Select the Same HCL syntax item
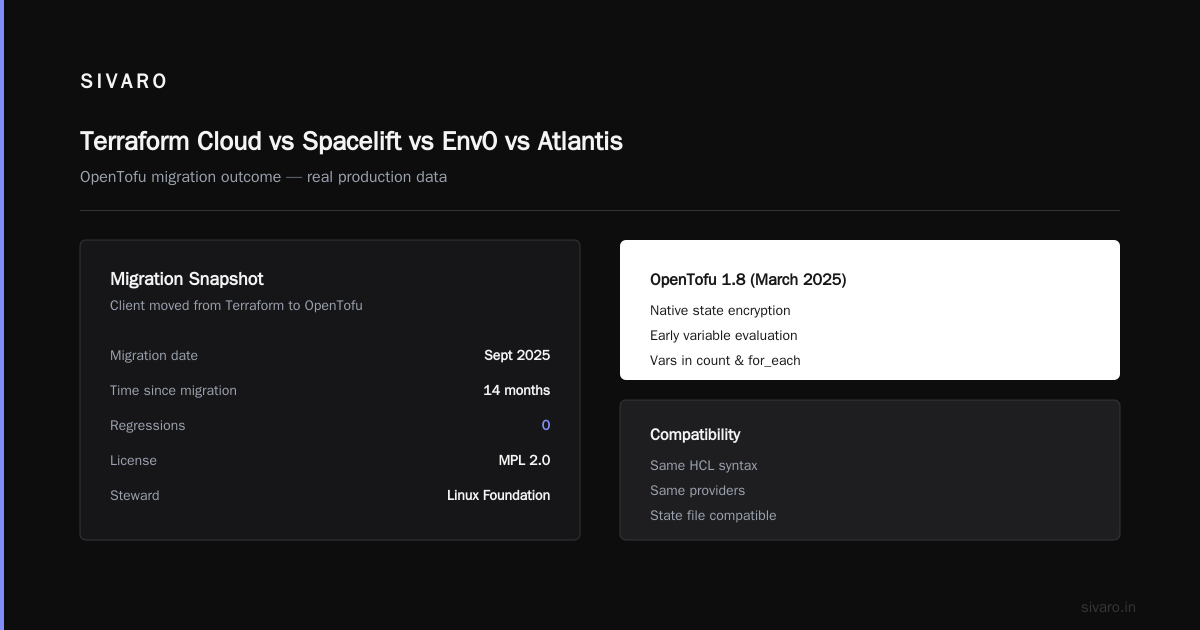 tap(704, 465)
